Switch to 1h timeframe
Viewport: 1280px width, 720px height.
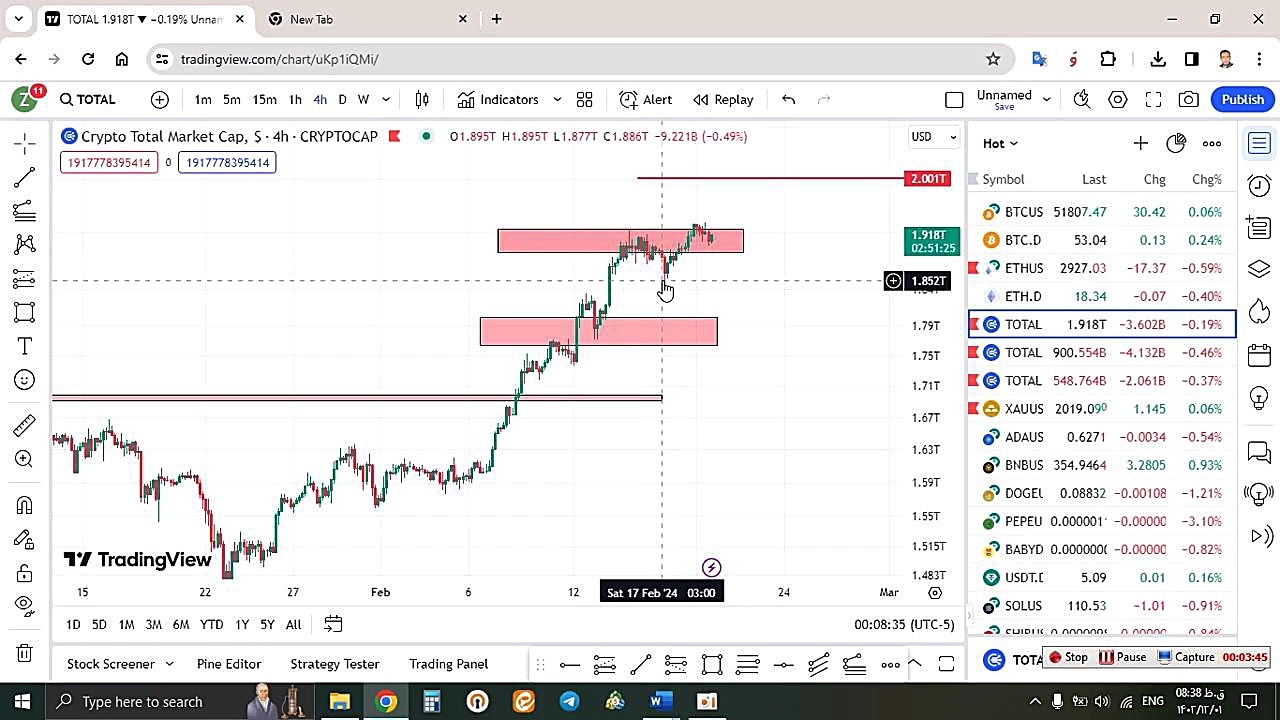(295, 99)
